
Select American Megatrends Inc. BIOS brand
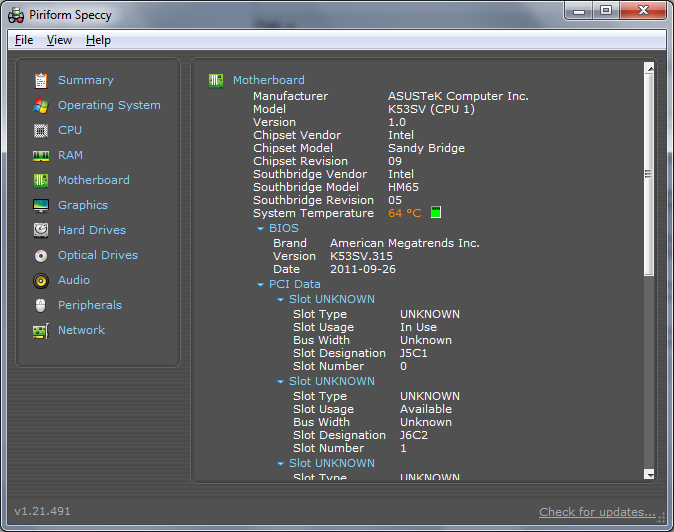tap(404, 243)
